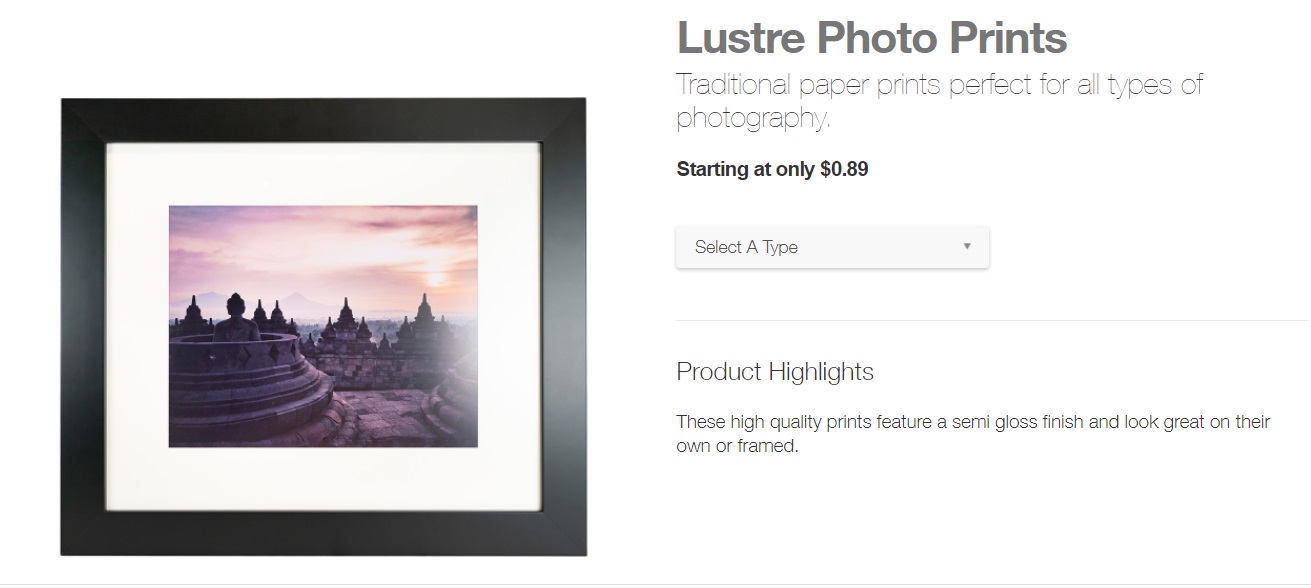Click the dropdown arrow beside Select A Type

point(966,246)
